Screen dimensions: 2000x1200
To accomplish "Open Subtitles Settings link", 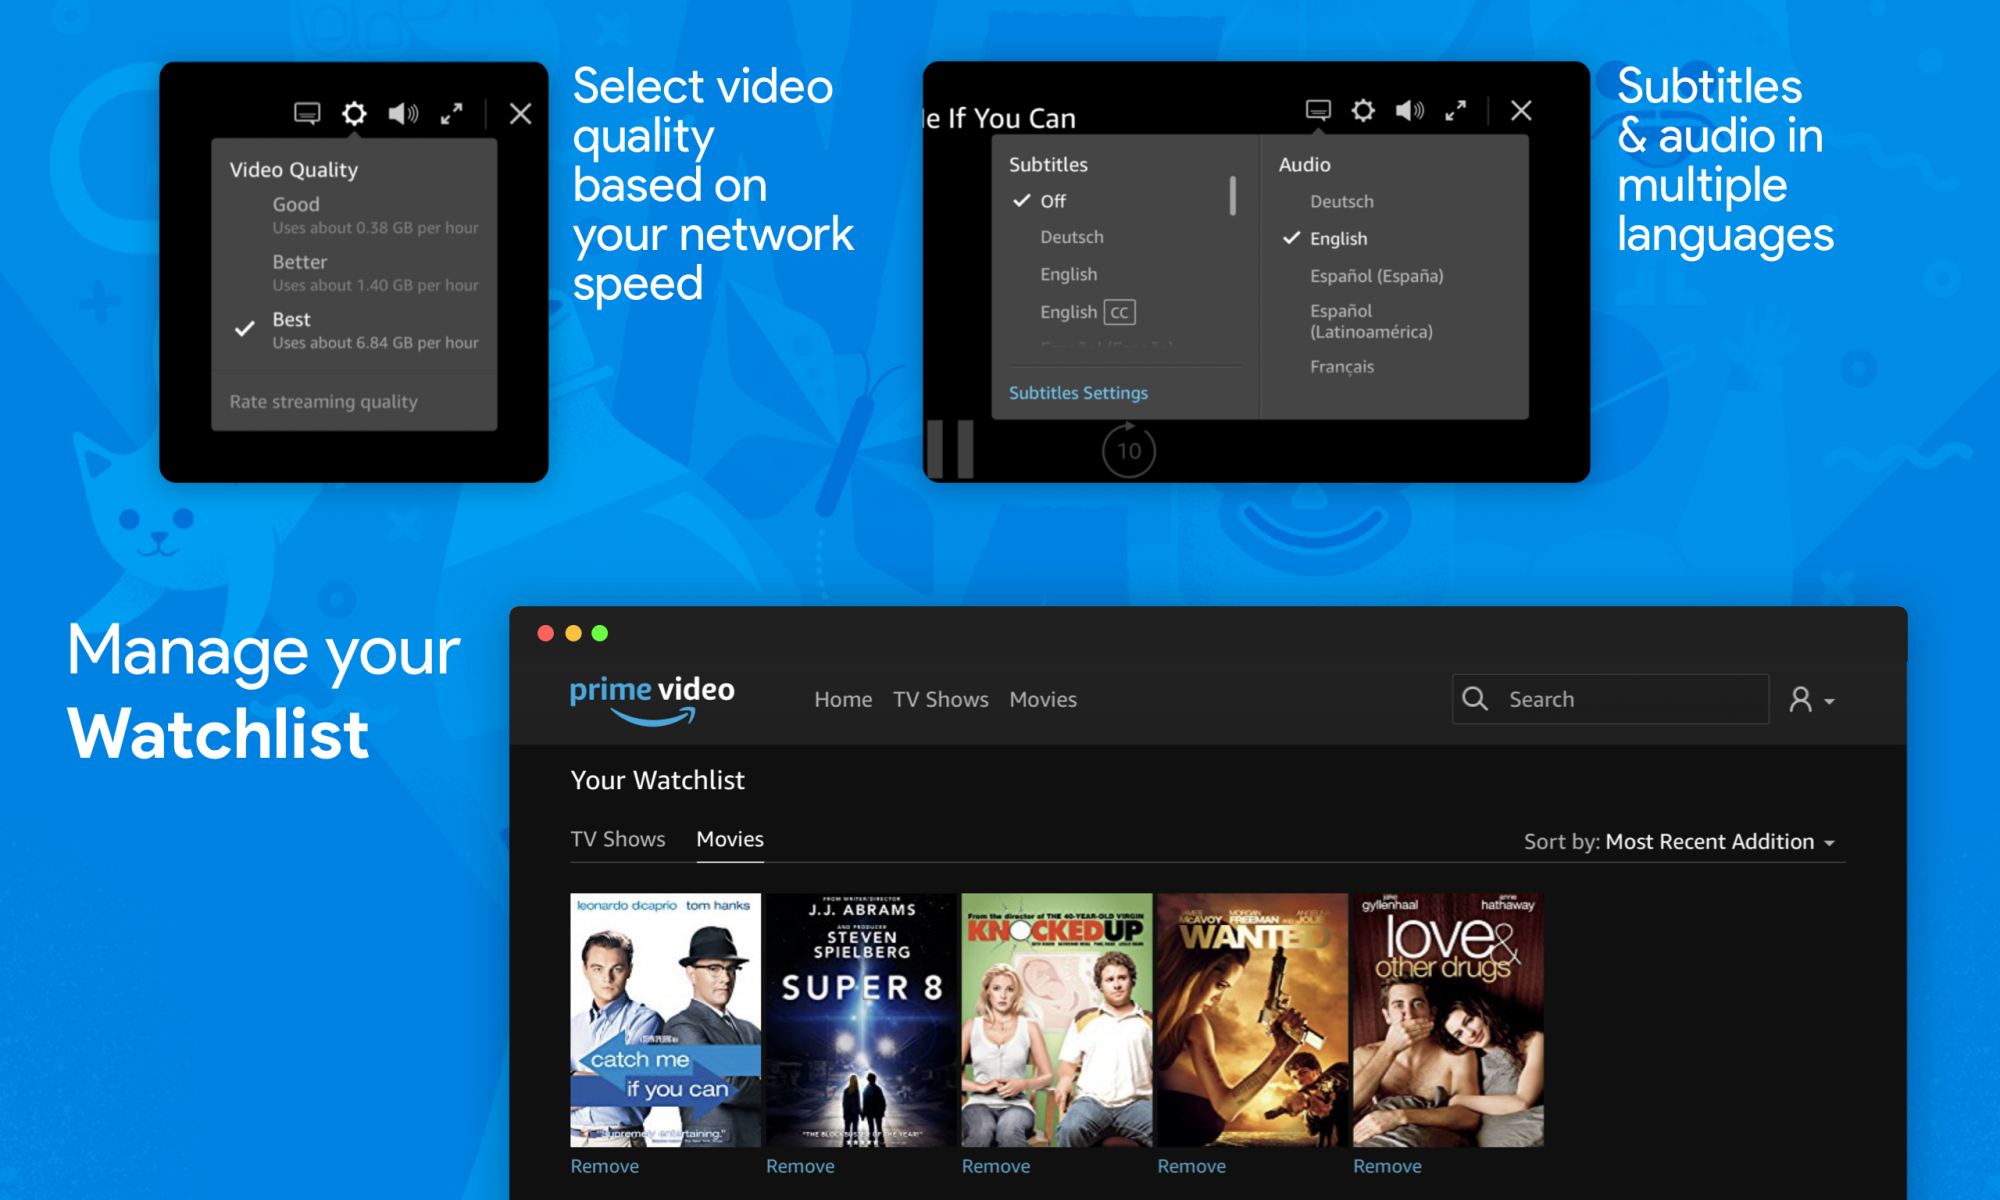I will [x=1078, y=393].
